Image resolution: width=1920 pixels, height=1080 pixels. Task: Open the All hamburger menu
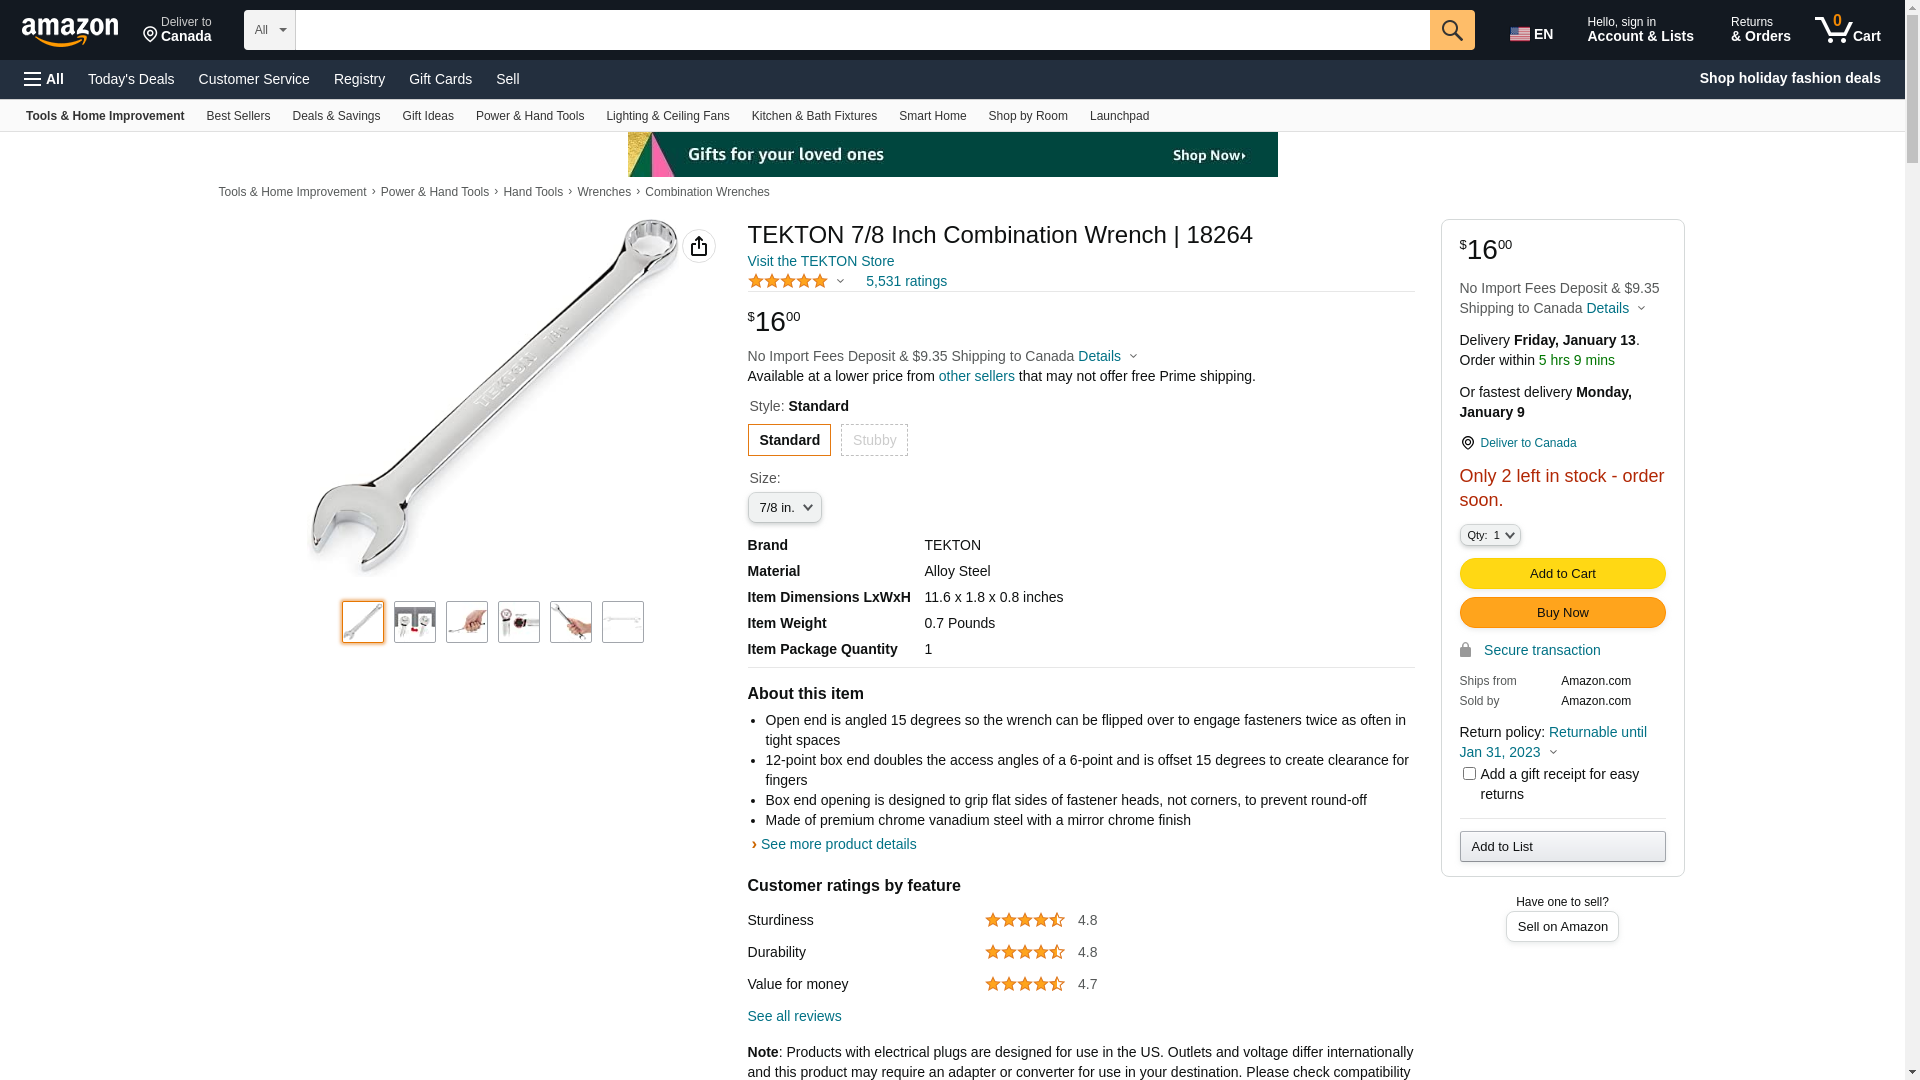tap(44, 79)
